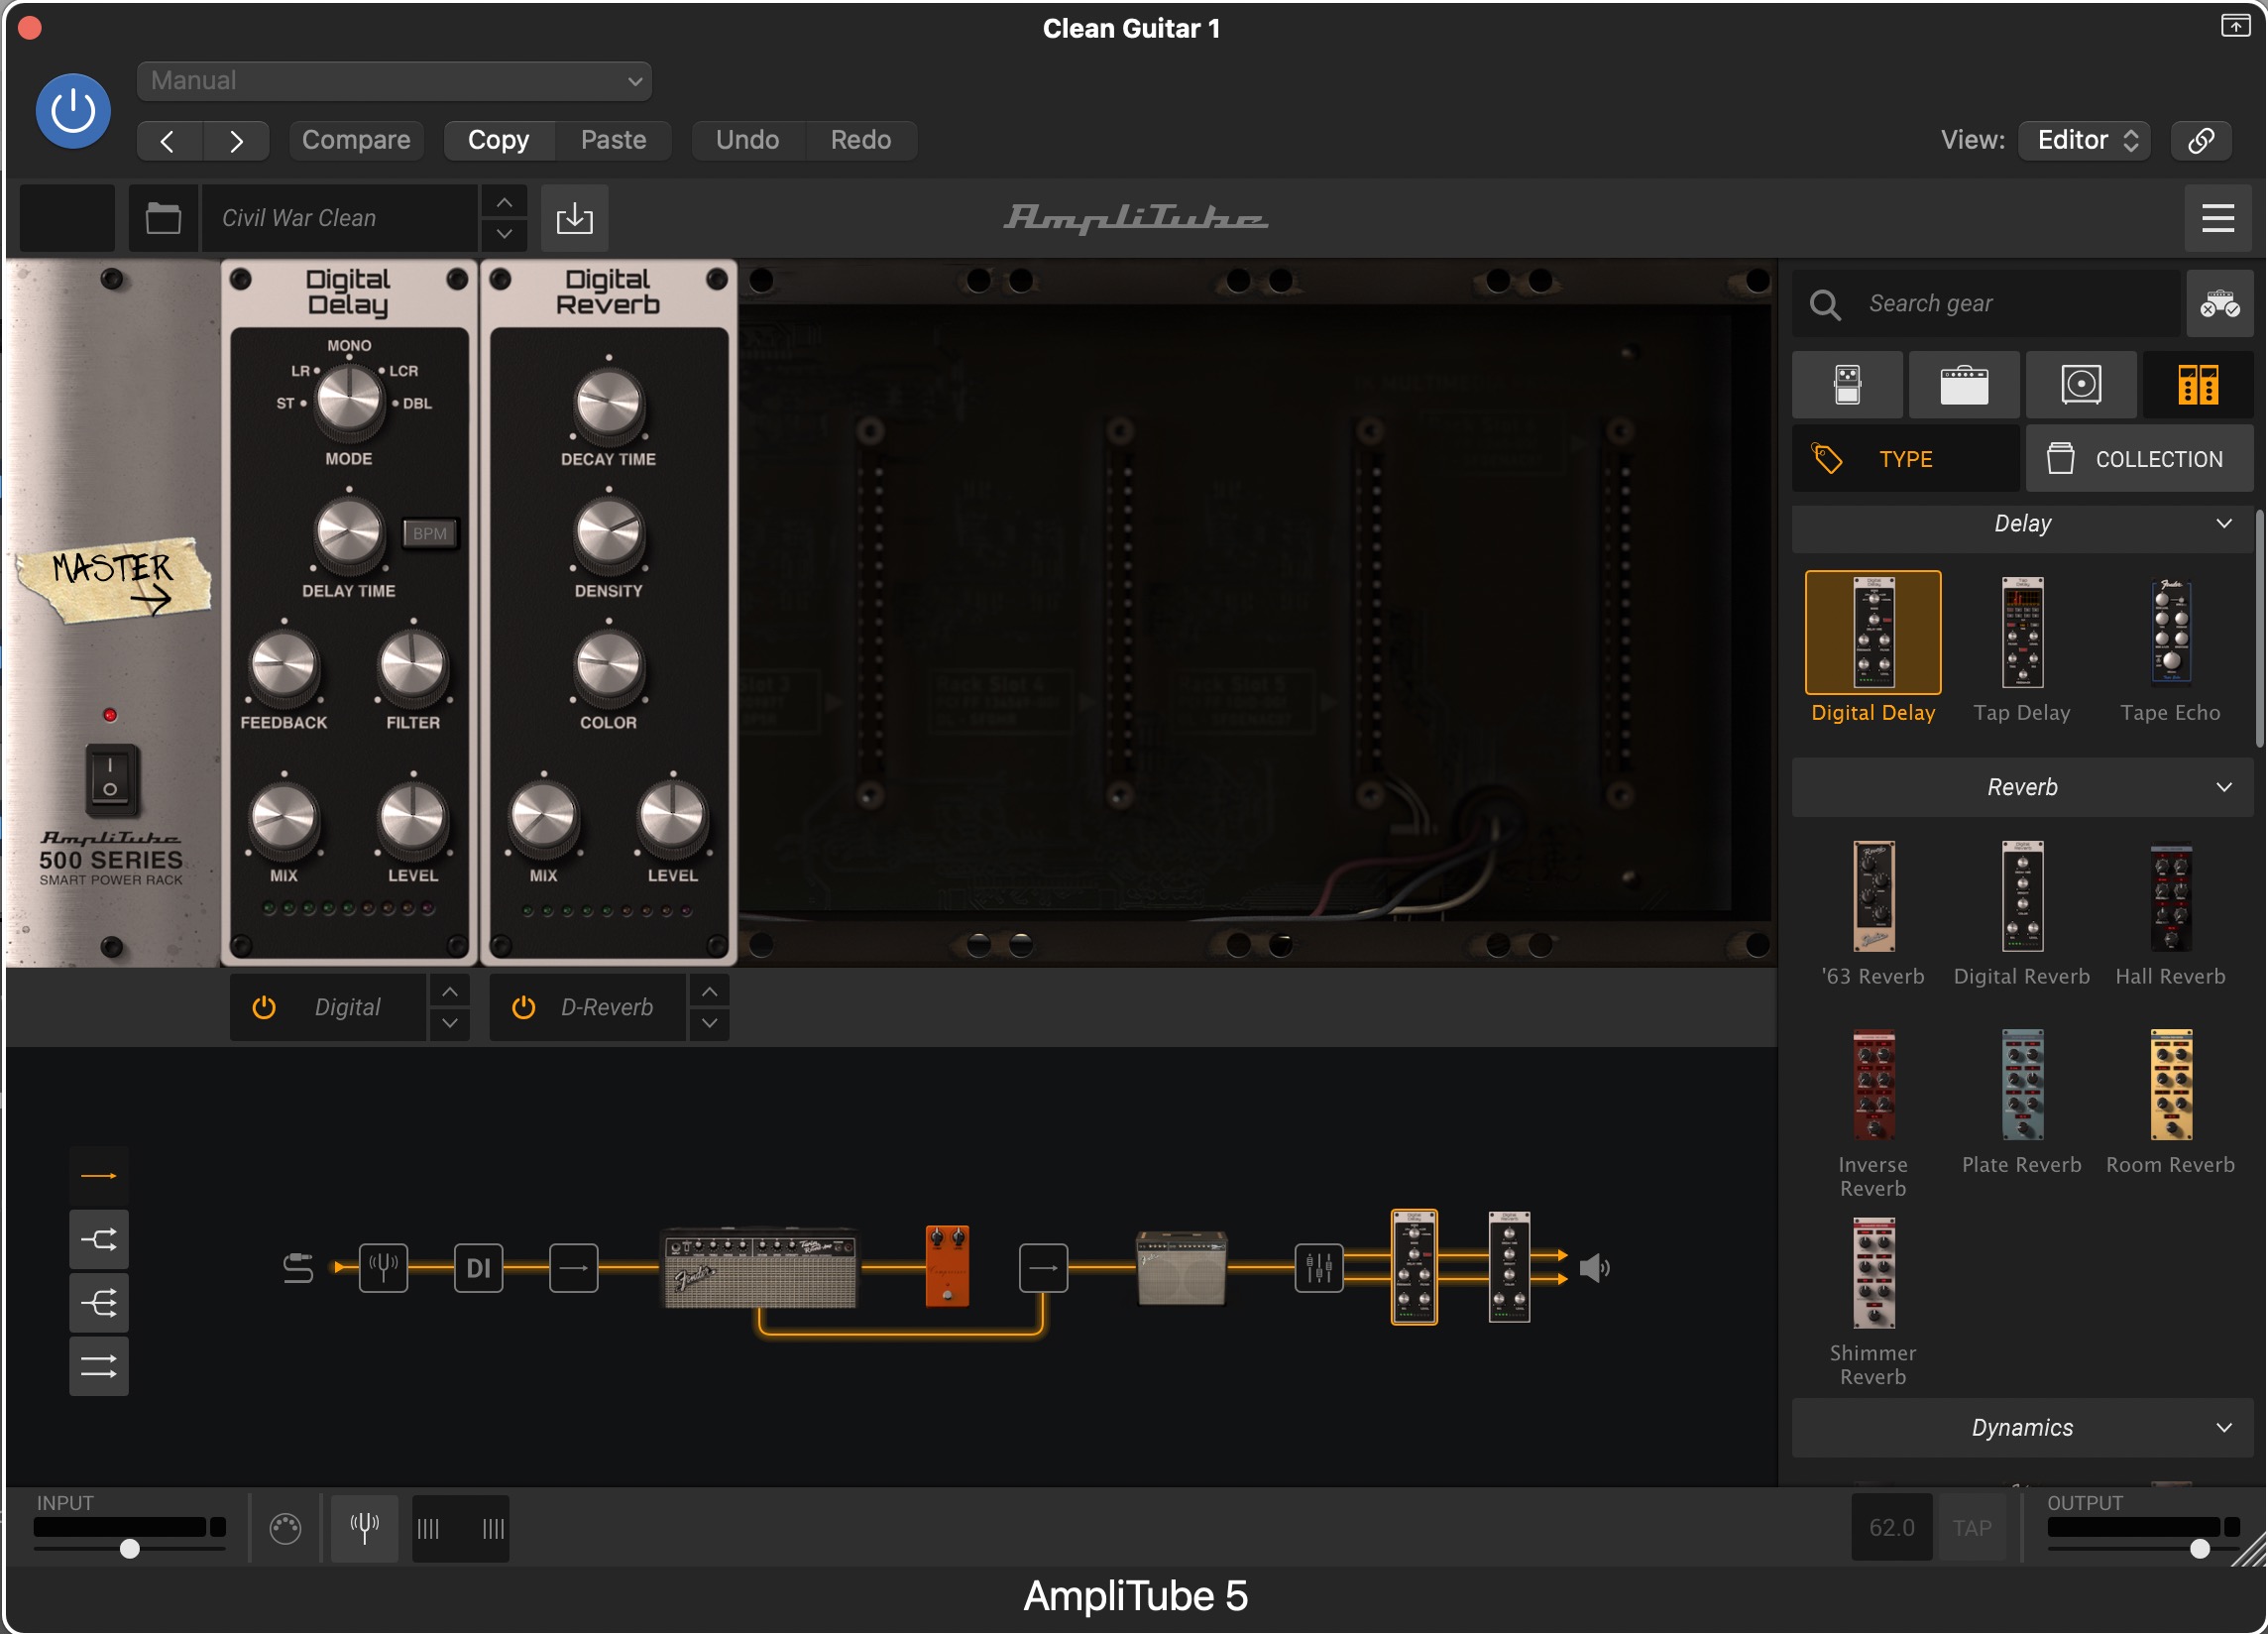
Task: Select the single serial signal routing icon
Action: click(98, 1177)
